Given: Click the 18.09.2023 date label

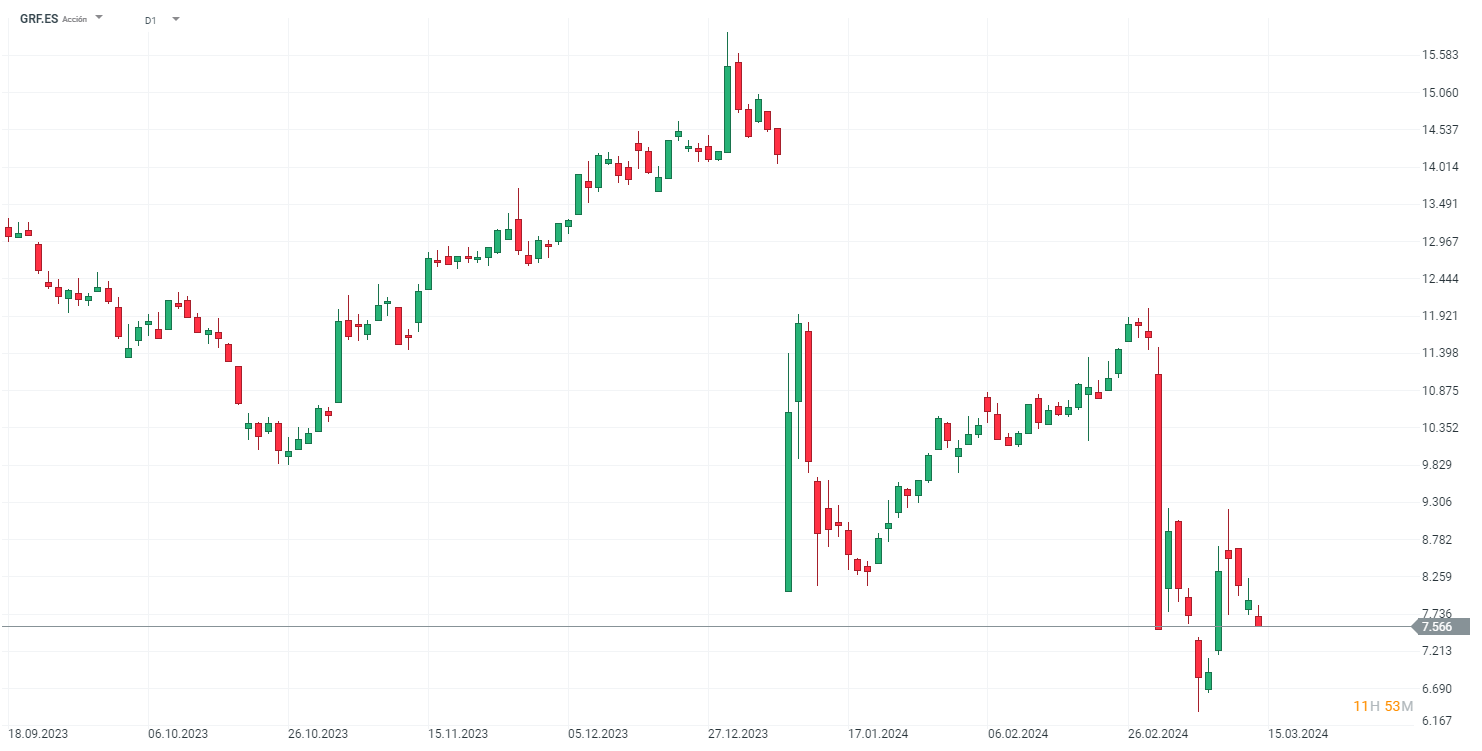Looking at the screenshot, I should point(37,733).
